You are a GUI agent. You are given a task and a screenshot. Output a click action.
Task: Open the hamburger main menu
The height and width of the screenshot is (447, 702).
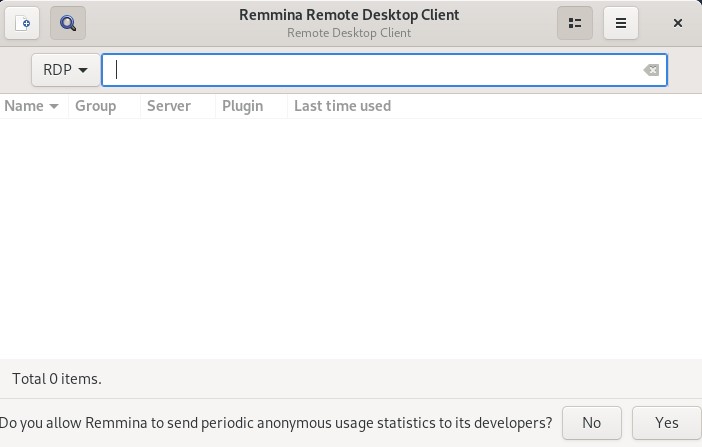(621, 23)
